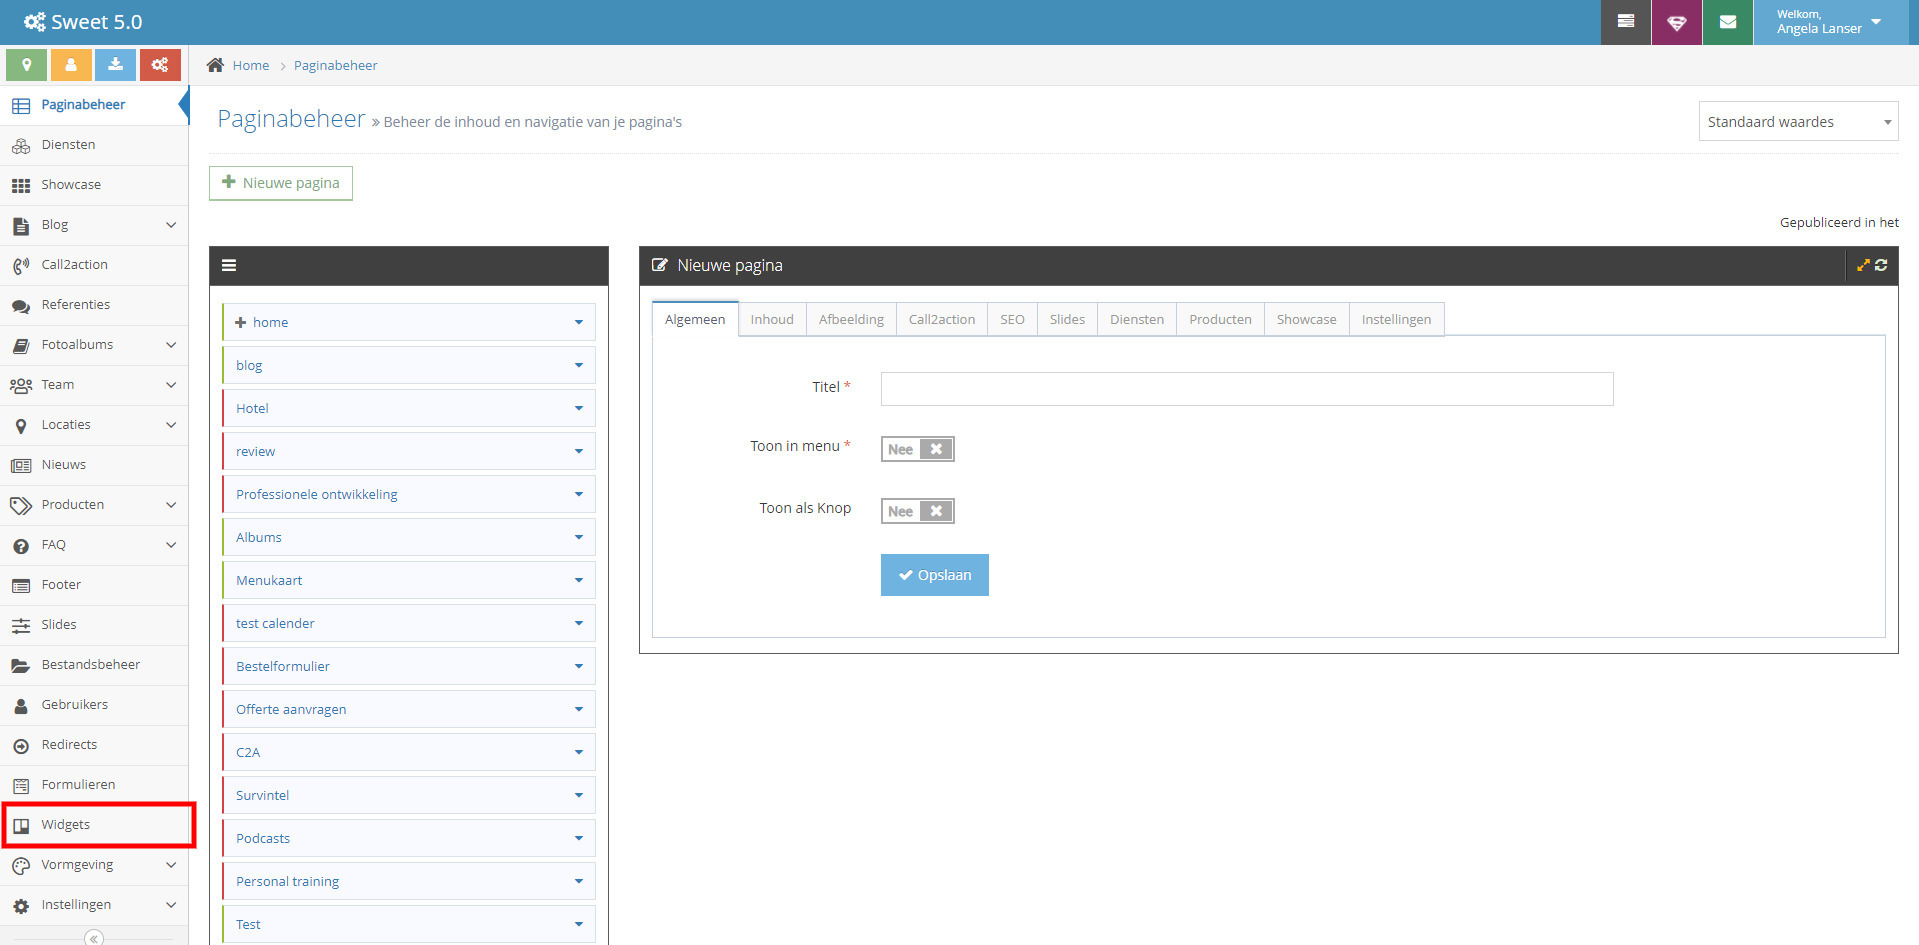Toggle the Toon in menu switch
Screen dimensions: 1919x945
click(x=917, y=449)
